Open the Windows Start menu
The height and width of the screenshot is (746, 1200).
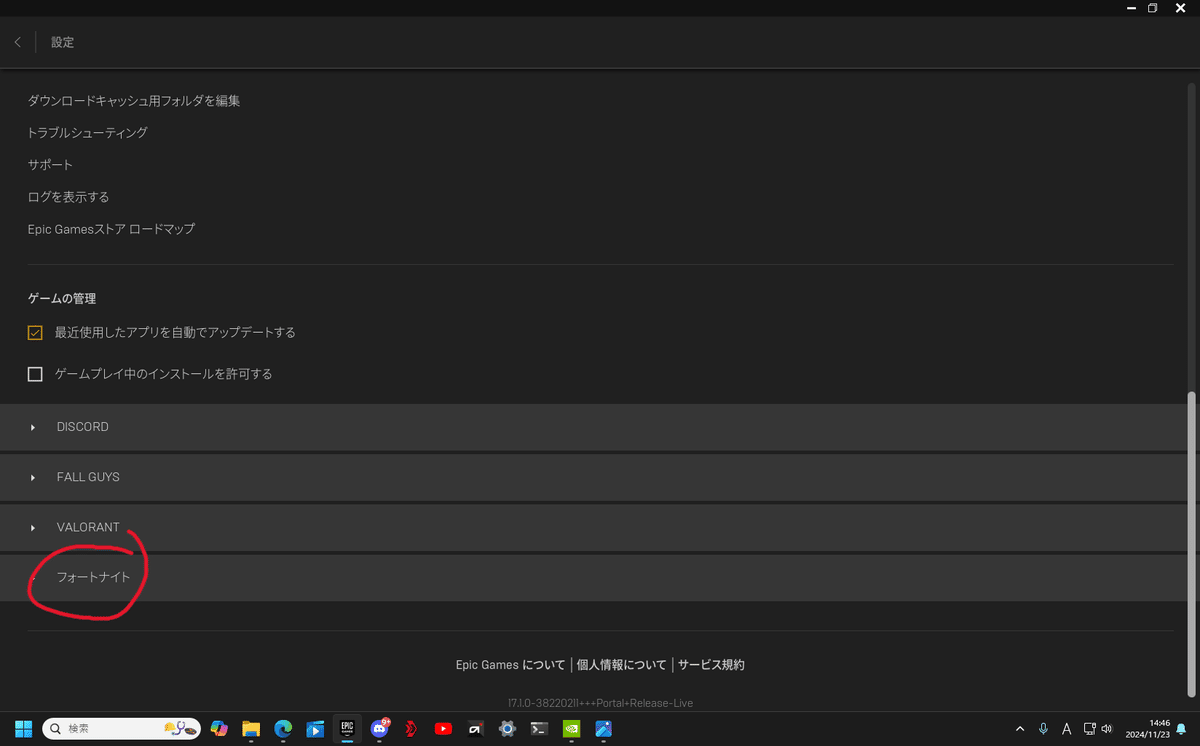[x=23, y=729]
